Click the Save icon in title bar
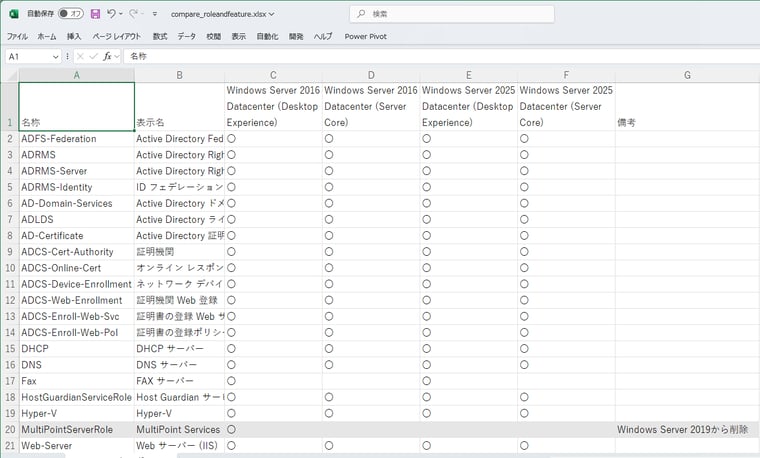Screen dimensions: 760x458 [95, 14]
